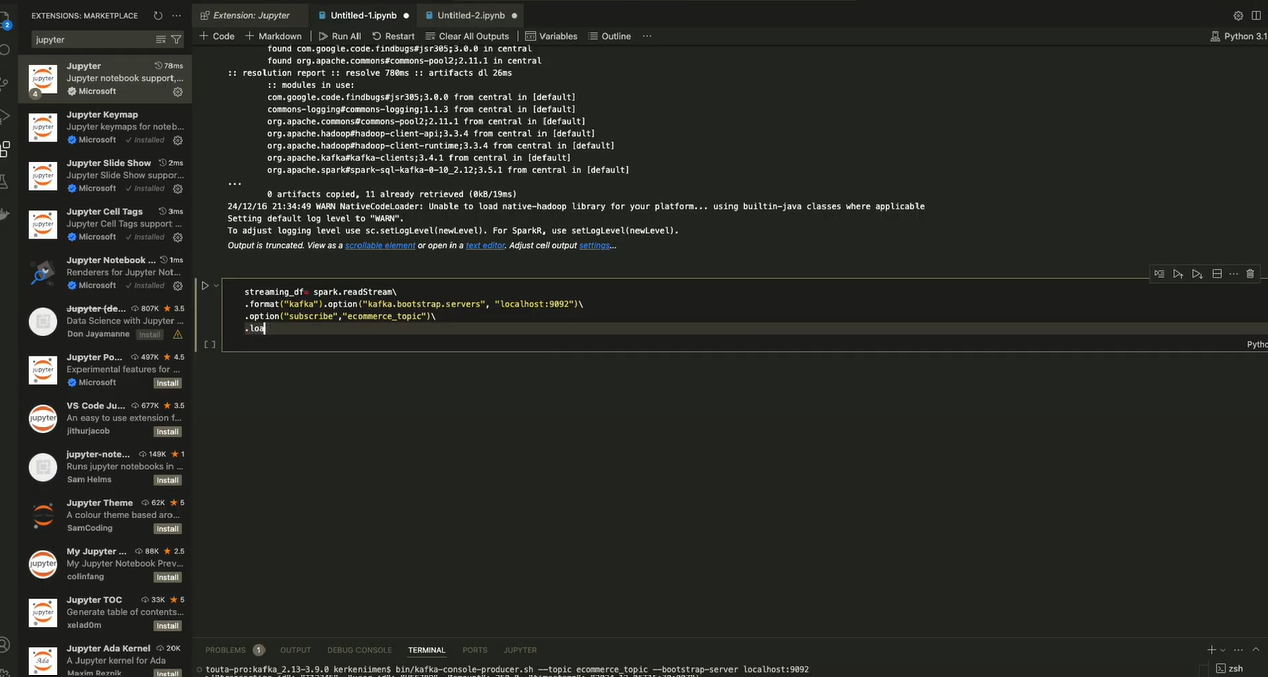Create new terminal with plus icon
1268x677 pixels.
(1211, 650)
